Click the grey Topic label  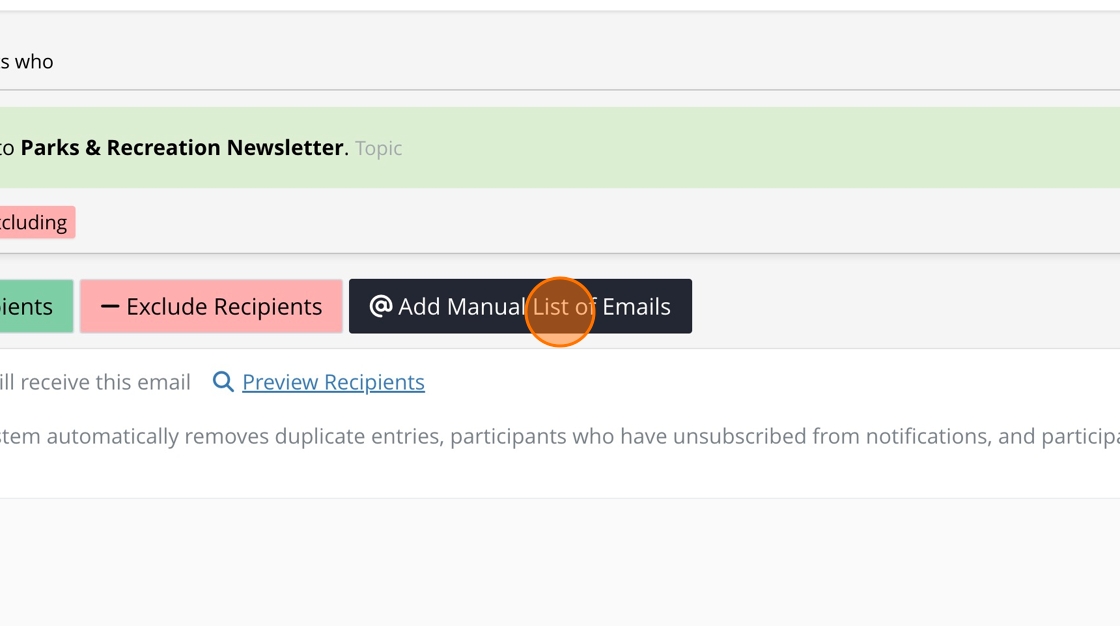[x=378, y=149]
